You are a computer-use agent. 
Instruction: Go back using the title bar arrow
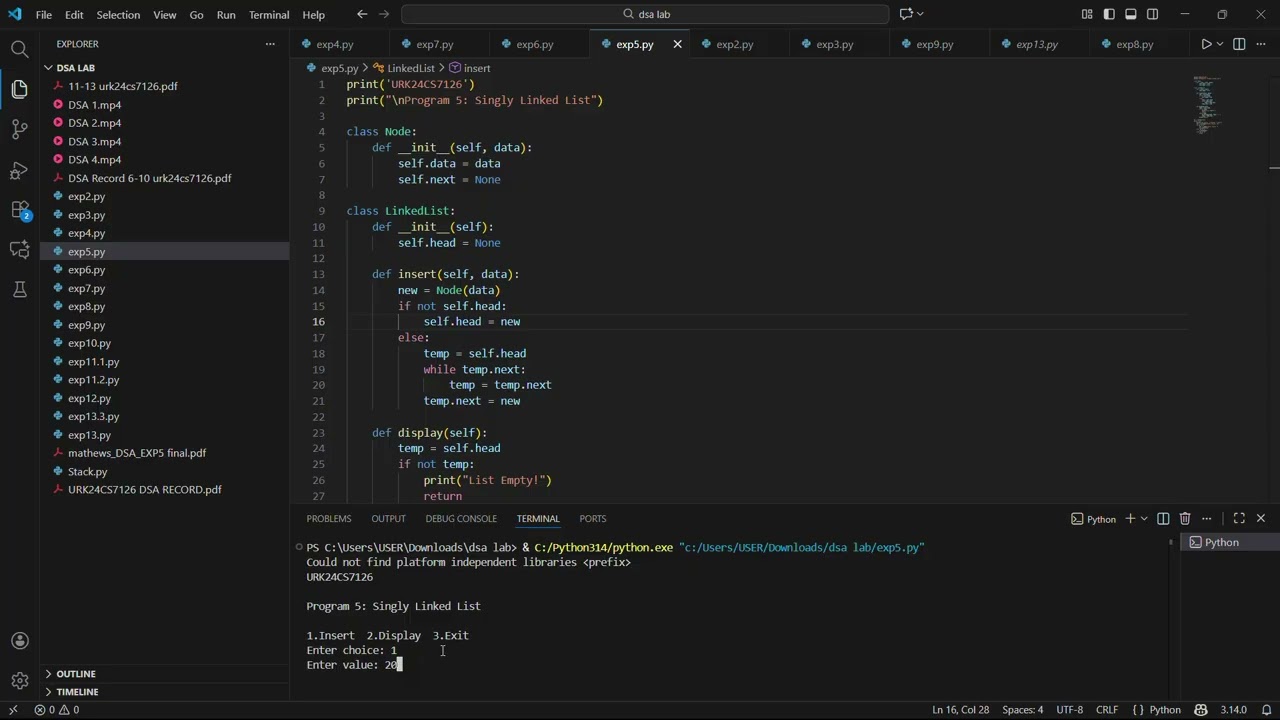pos(362,14)
